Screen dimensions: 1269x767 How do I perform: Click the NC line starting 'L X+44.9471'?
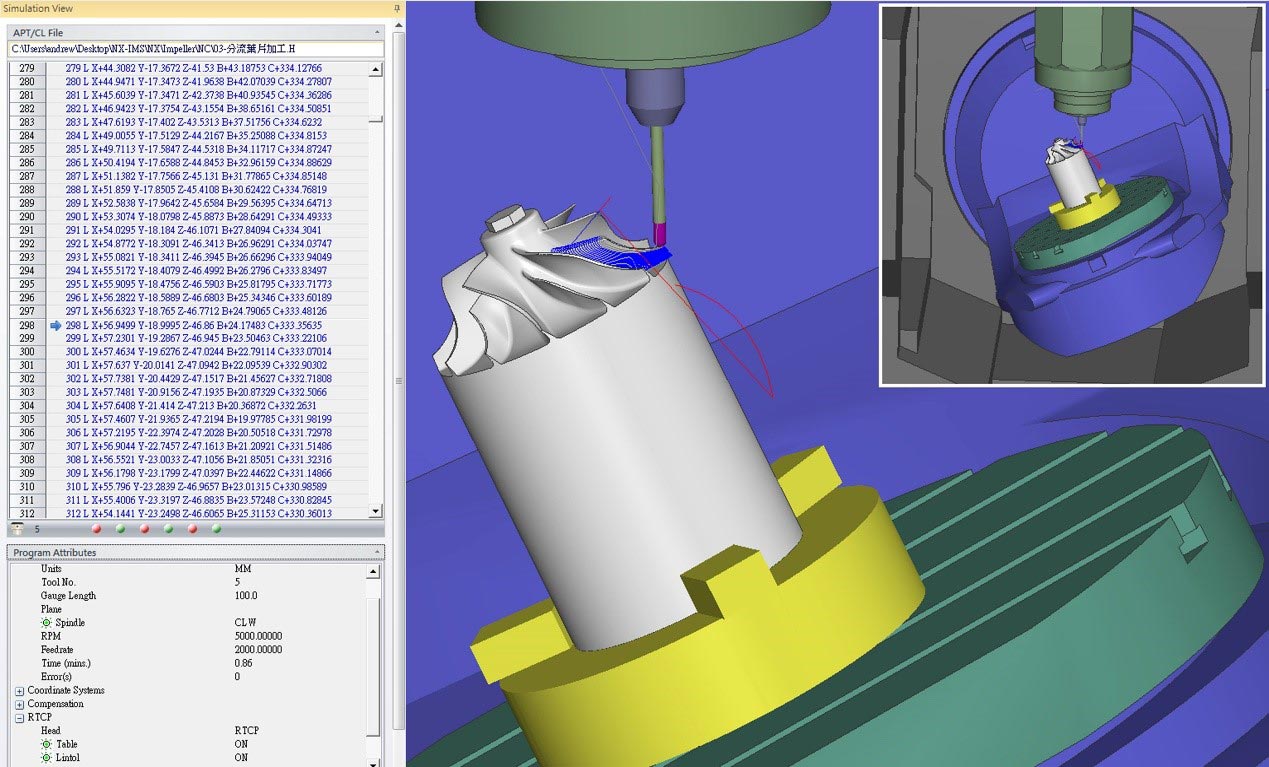(198, 82)
